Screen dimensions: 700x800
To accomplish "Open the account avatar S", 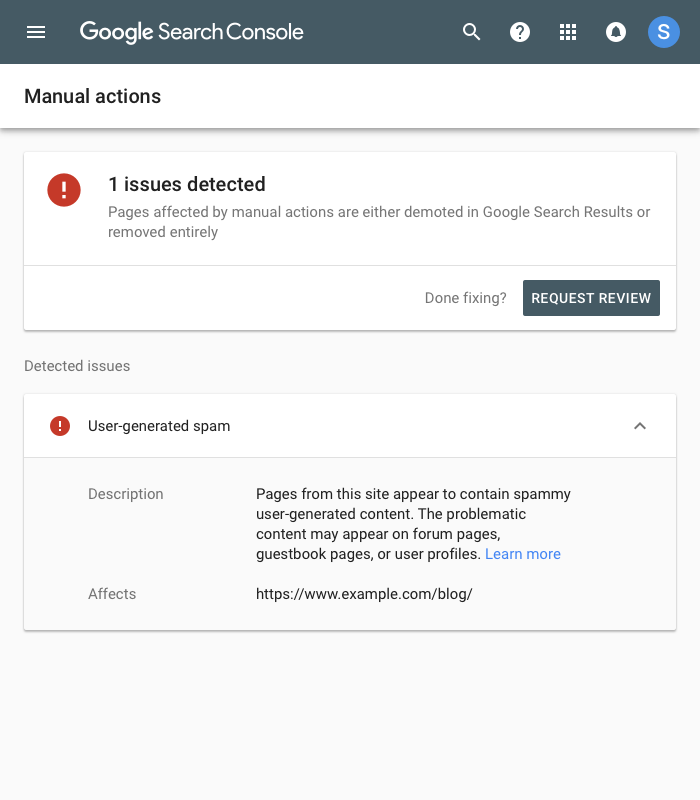I will [x=663, y=32].
